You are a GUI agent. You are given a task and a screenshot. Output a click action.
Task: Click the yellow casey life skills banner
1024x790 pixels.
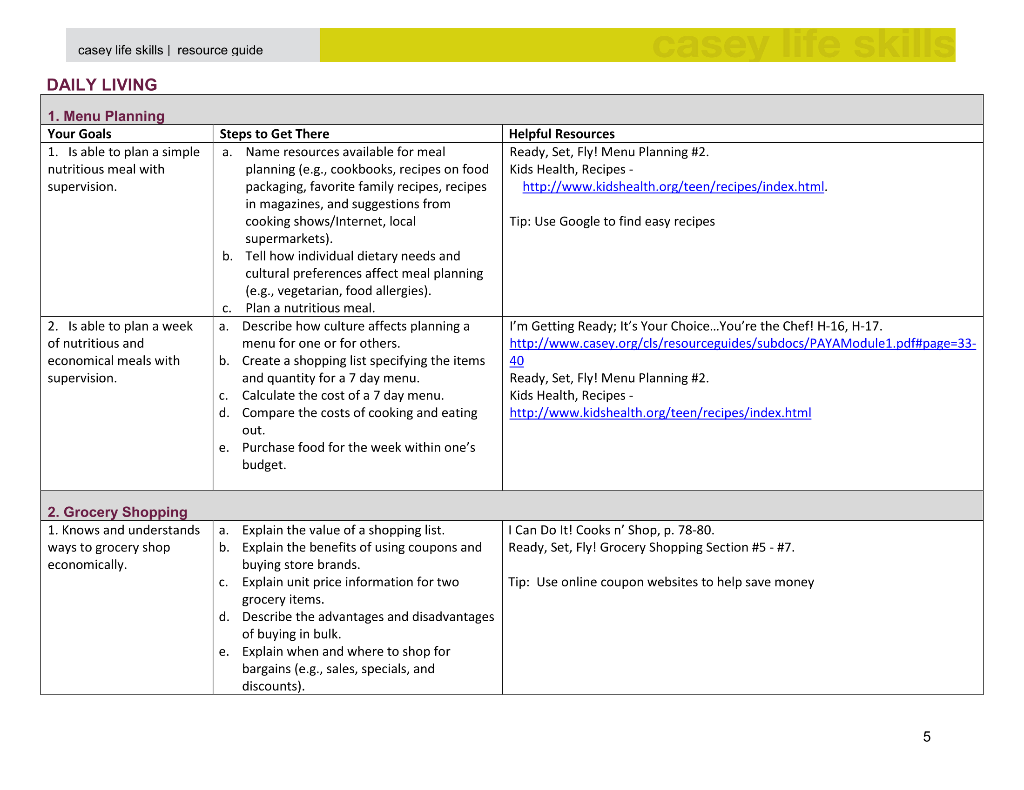637,45
